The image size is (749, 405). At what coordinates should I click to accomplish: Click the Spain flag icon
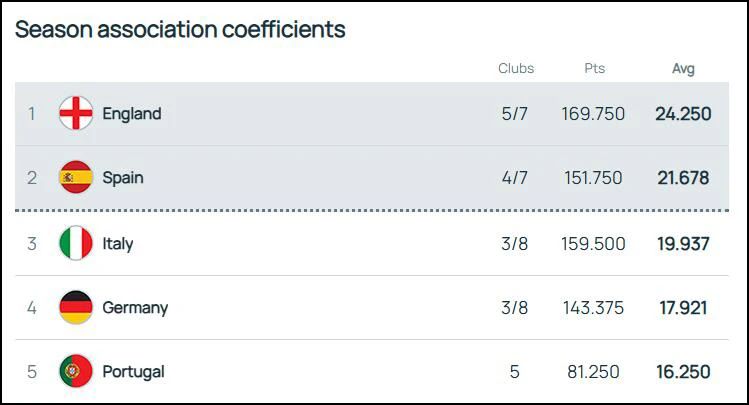pos(76,177)
